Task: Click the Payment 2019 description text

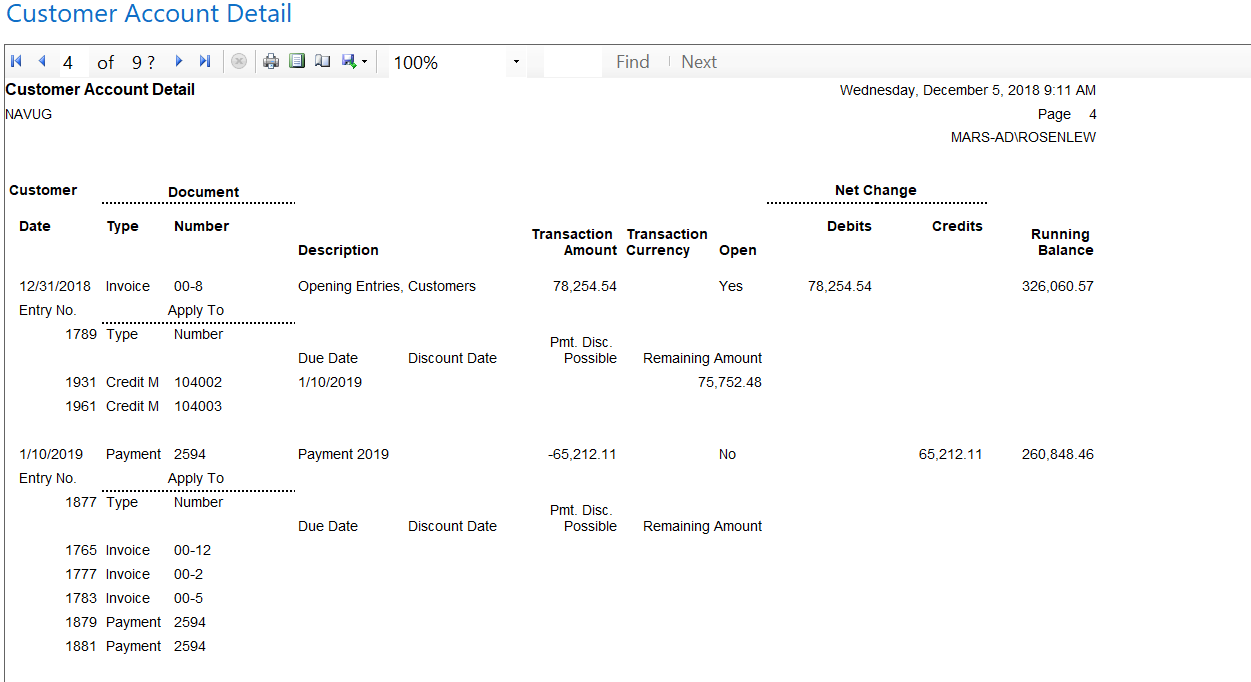Action: tap(343, 454)
